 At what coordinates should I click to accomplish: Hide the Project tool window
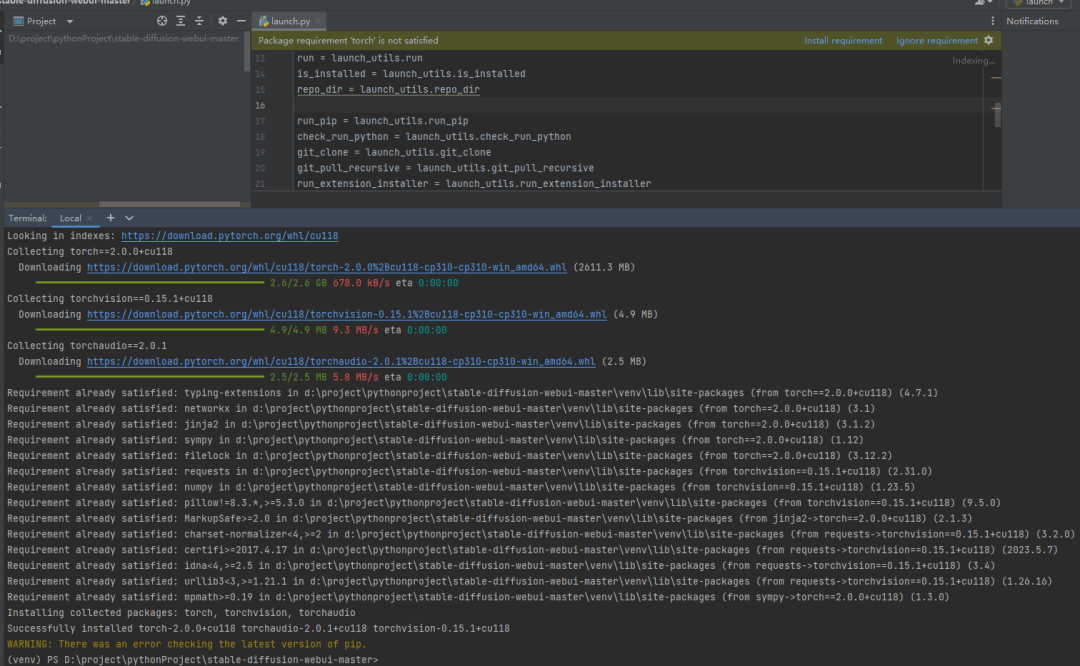[241, 21]
